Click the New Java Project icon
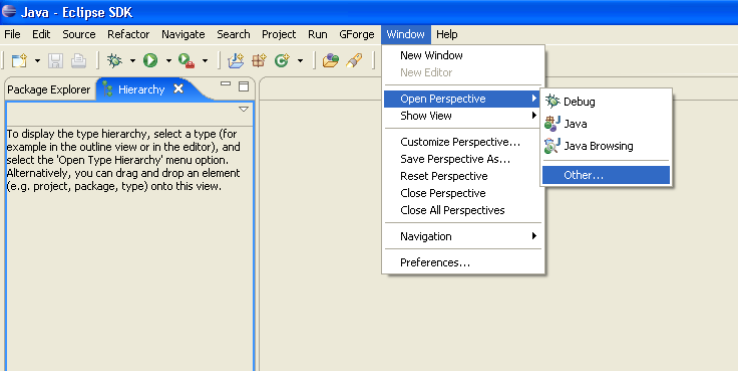The image size is (738, 371). (x=235, y=60)
